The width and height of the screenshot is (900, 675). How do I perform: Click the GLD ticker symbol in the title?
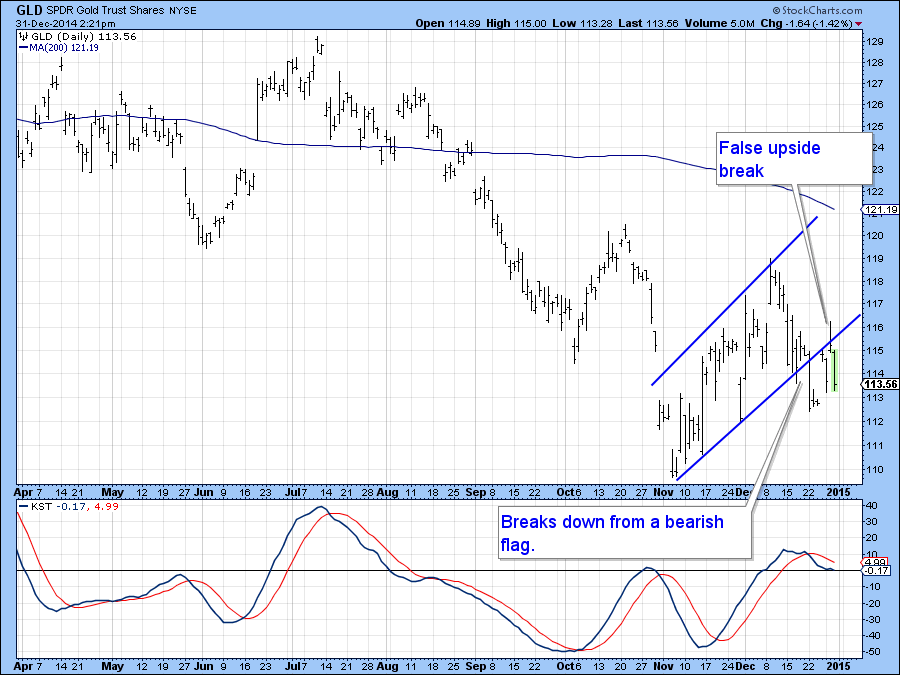click(x=29, y=10)
